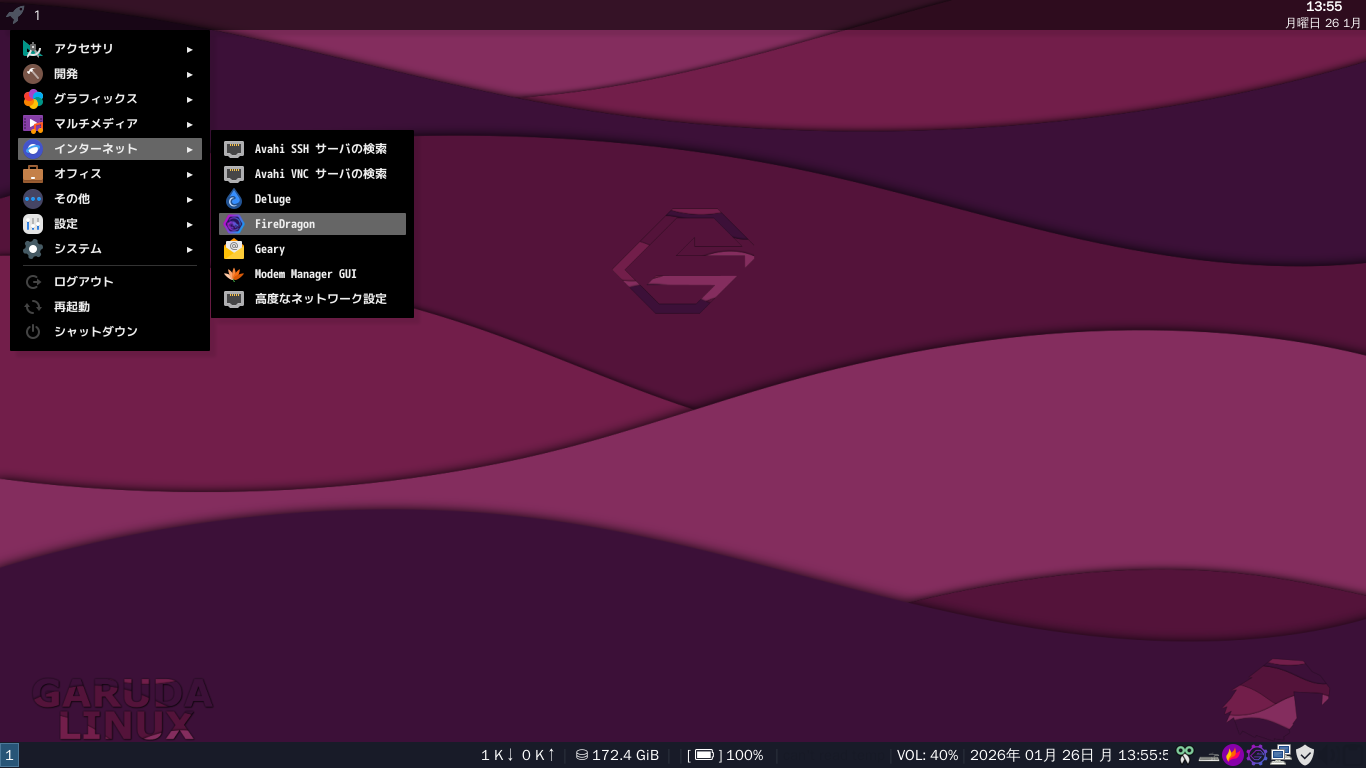Expand the 設定 submenu arrow
This screenshot has height=768, width=1366.
[x=189, y=224]
